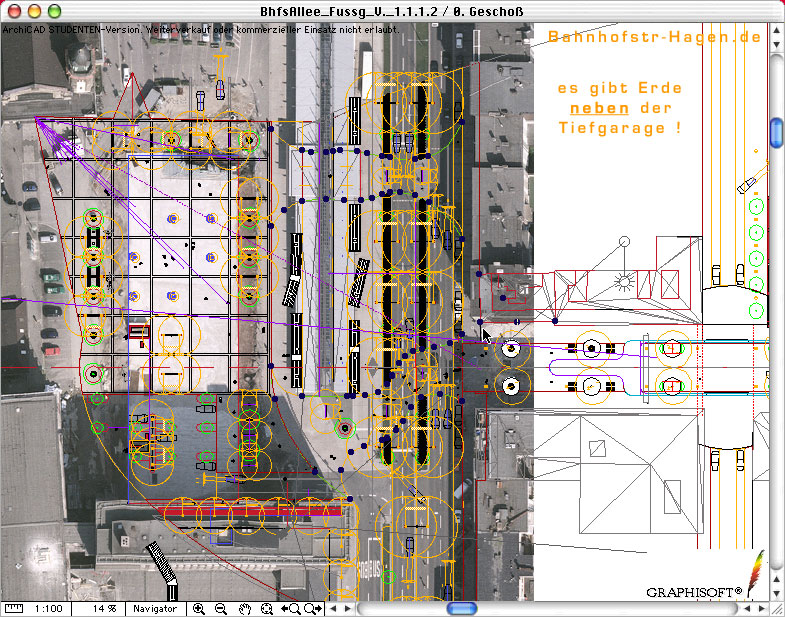
Task: Select the hand pan tool
Action: click(244, 608)
